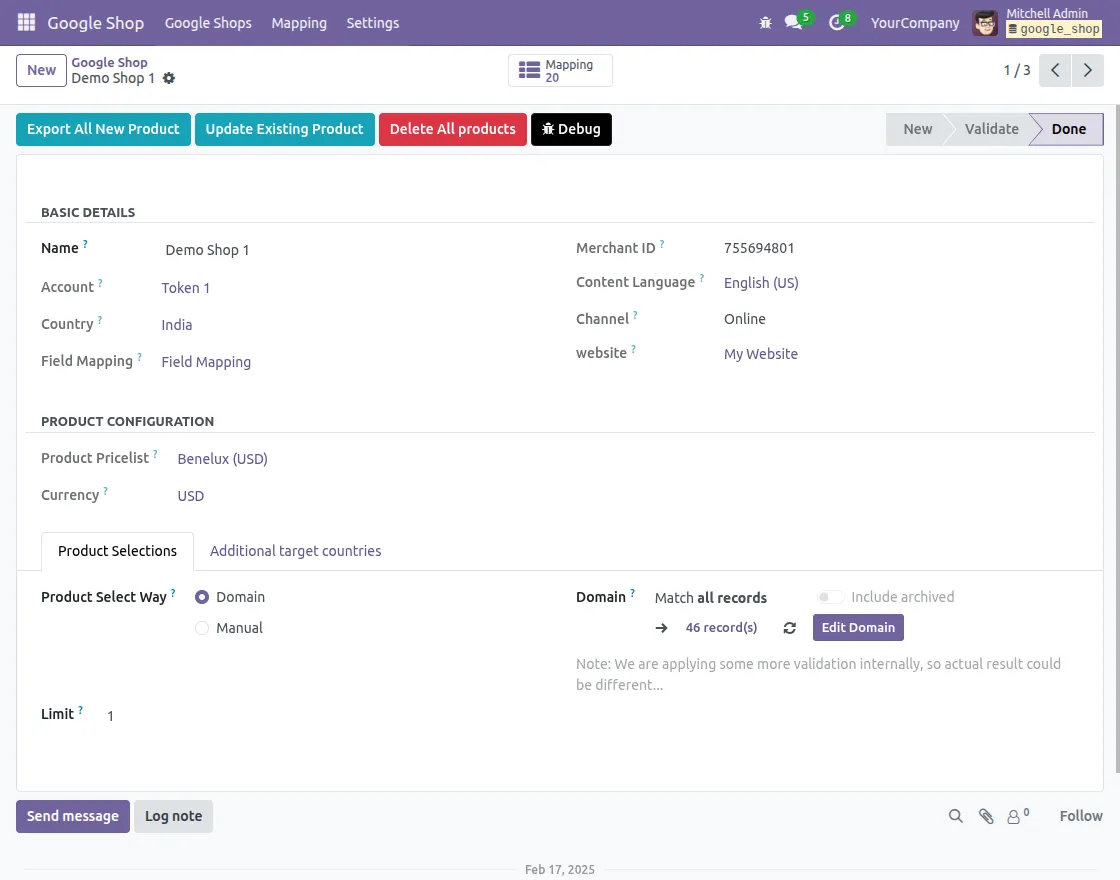Click Export All New Product
Screen dimensions: 1120x880
[x=103, y=129]
